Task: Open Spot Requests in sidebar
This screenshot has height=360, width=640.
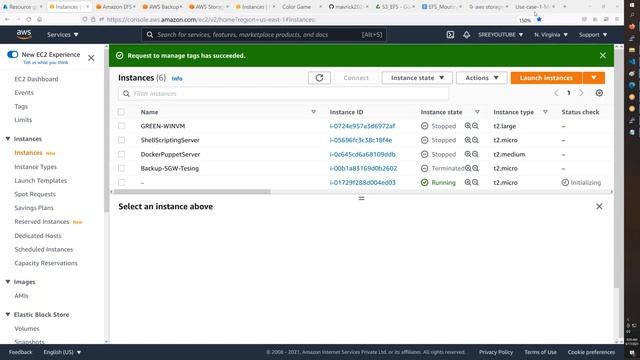Action: 35,194
